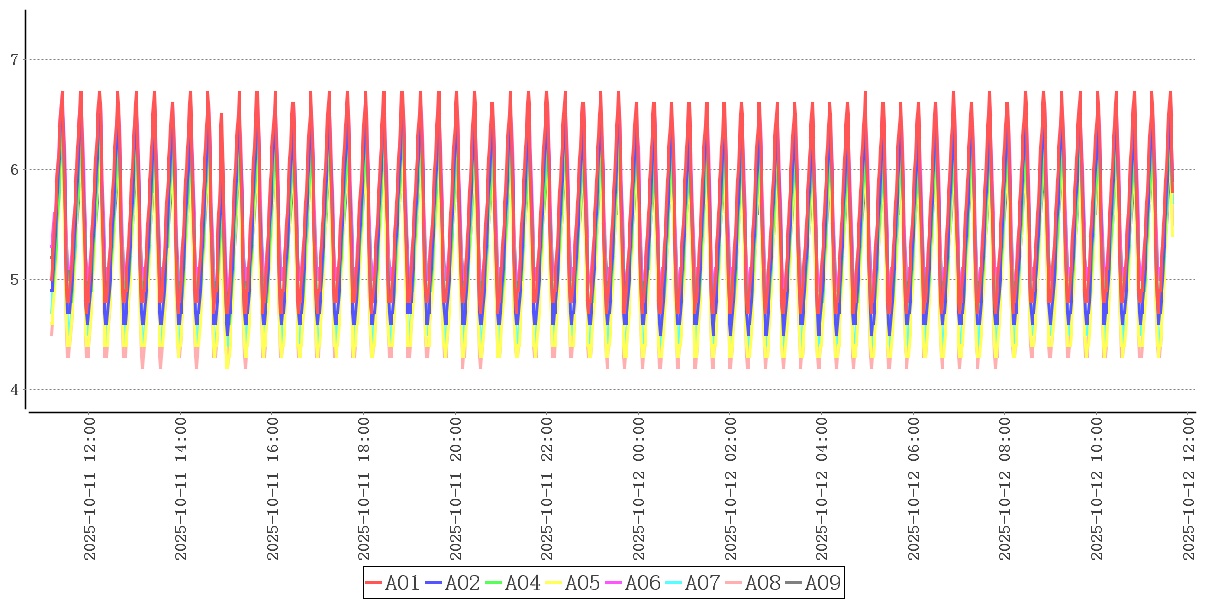The height and width of the screenshot is (600, 1207).
Task: Click the 2025-10-11 12:00 time axis label
Action: click(x=89, y=489)
